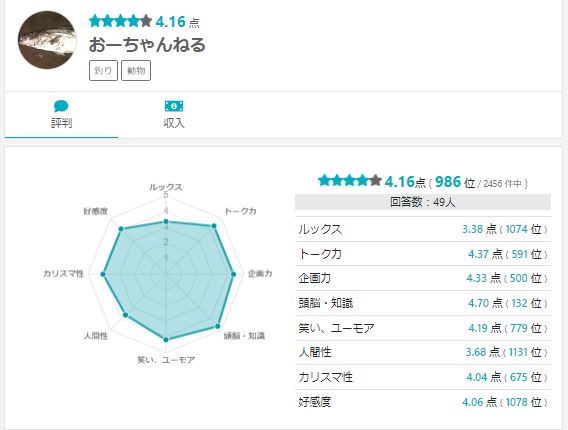Click the money bill icon above 収入
The width and height of the screenshot is (568, 430).
(174, 106)
